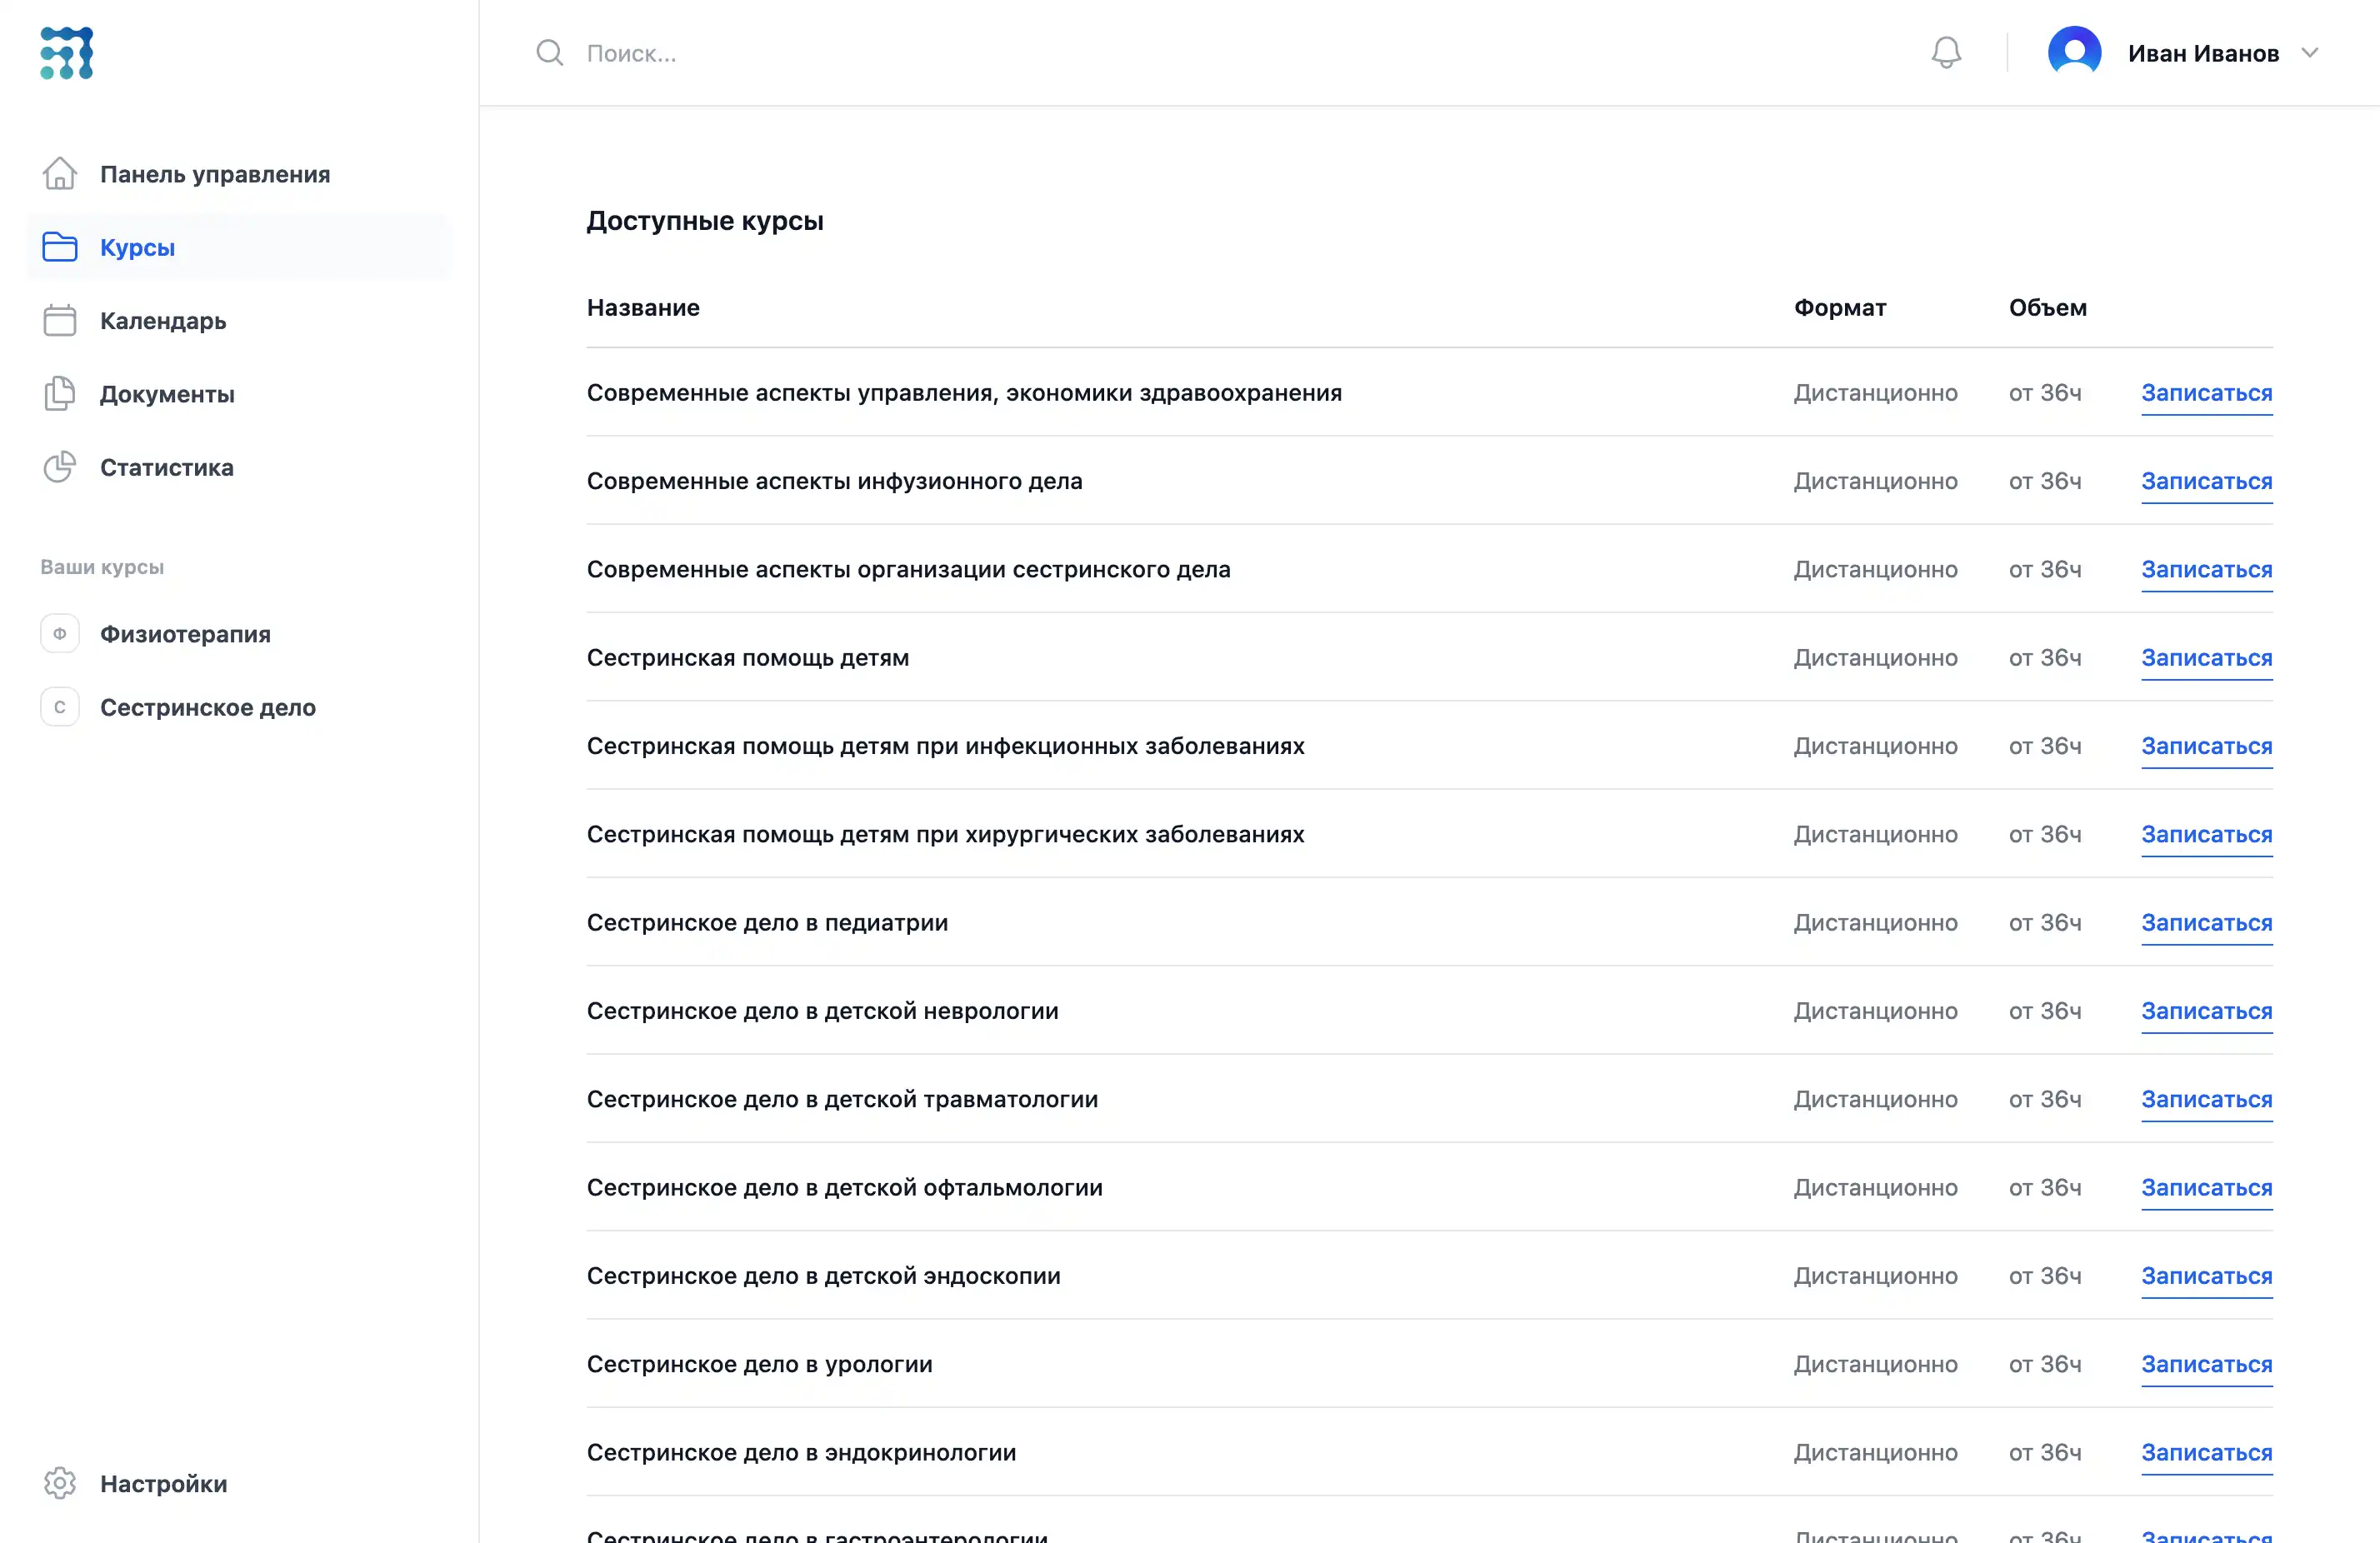Click the magnifier search icon
Image resolution: width=2380 pixels, height=1543 pixels.
[x=549, y=52]
